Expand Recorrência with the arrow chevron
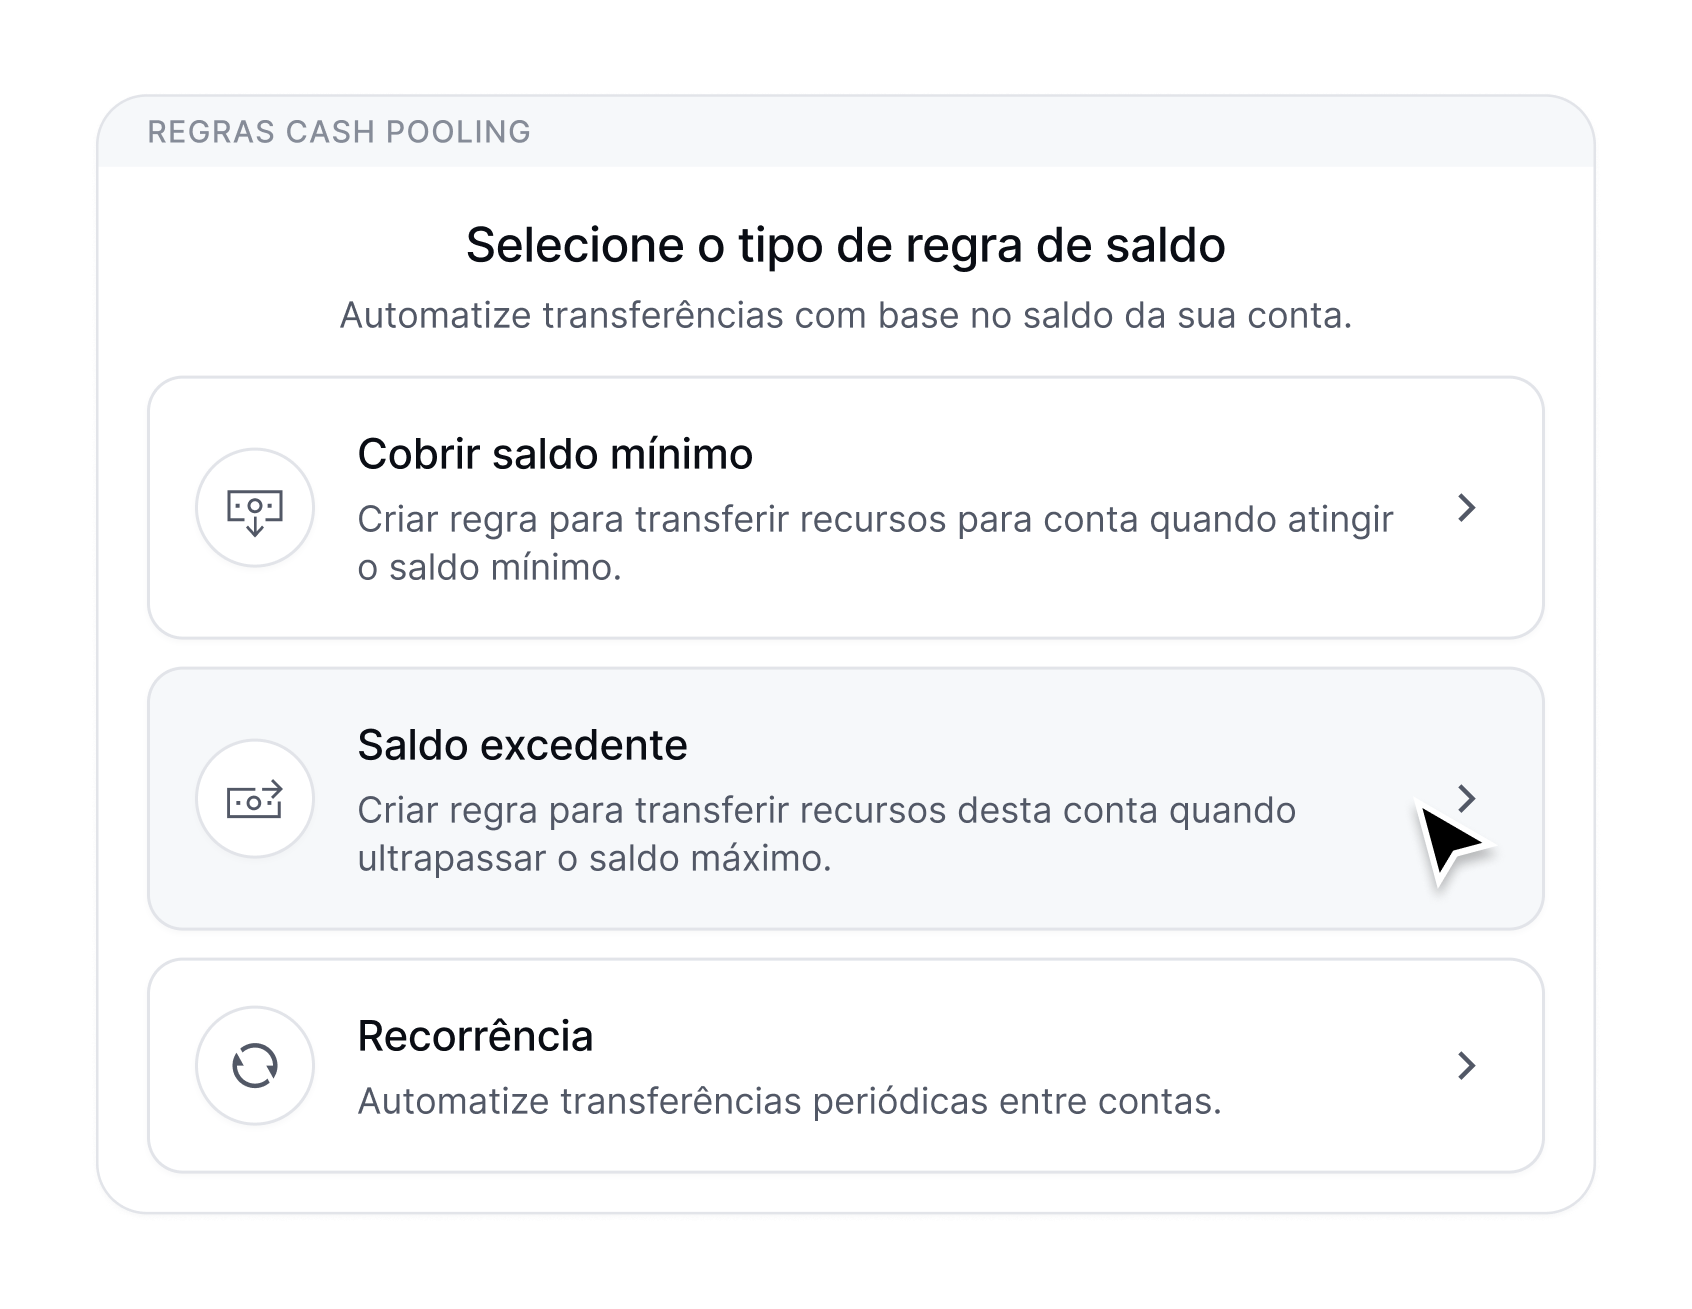 1467,1067
